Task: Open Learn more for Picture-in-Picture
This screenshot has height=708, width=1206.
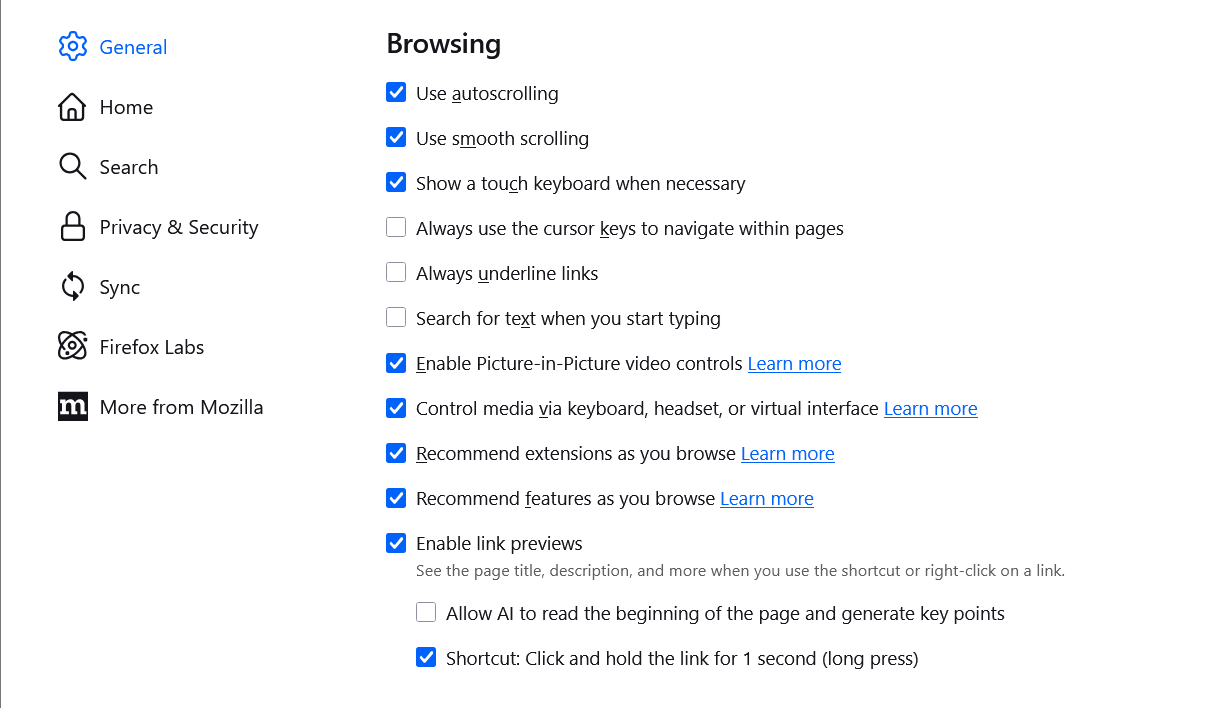Action: 794,364
